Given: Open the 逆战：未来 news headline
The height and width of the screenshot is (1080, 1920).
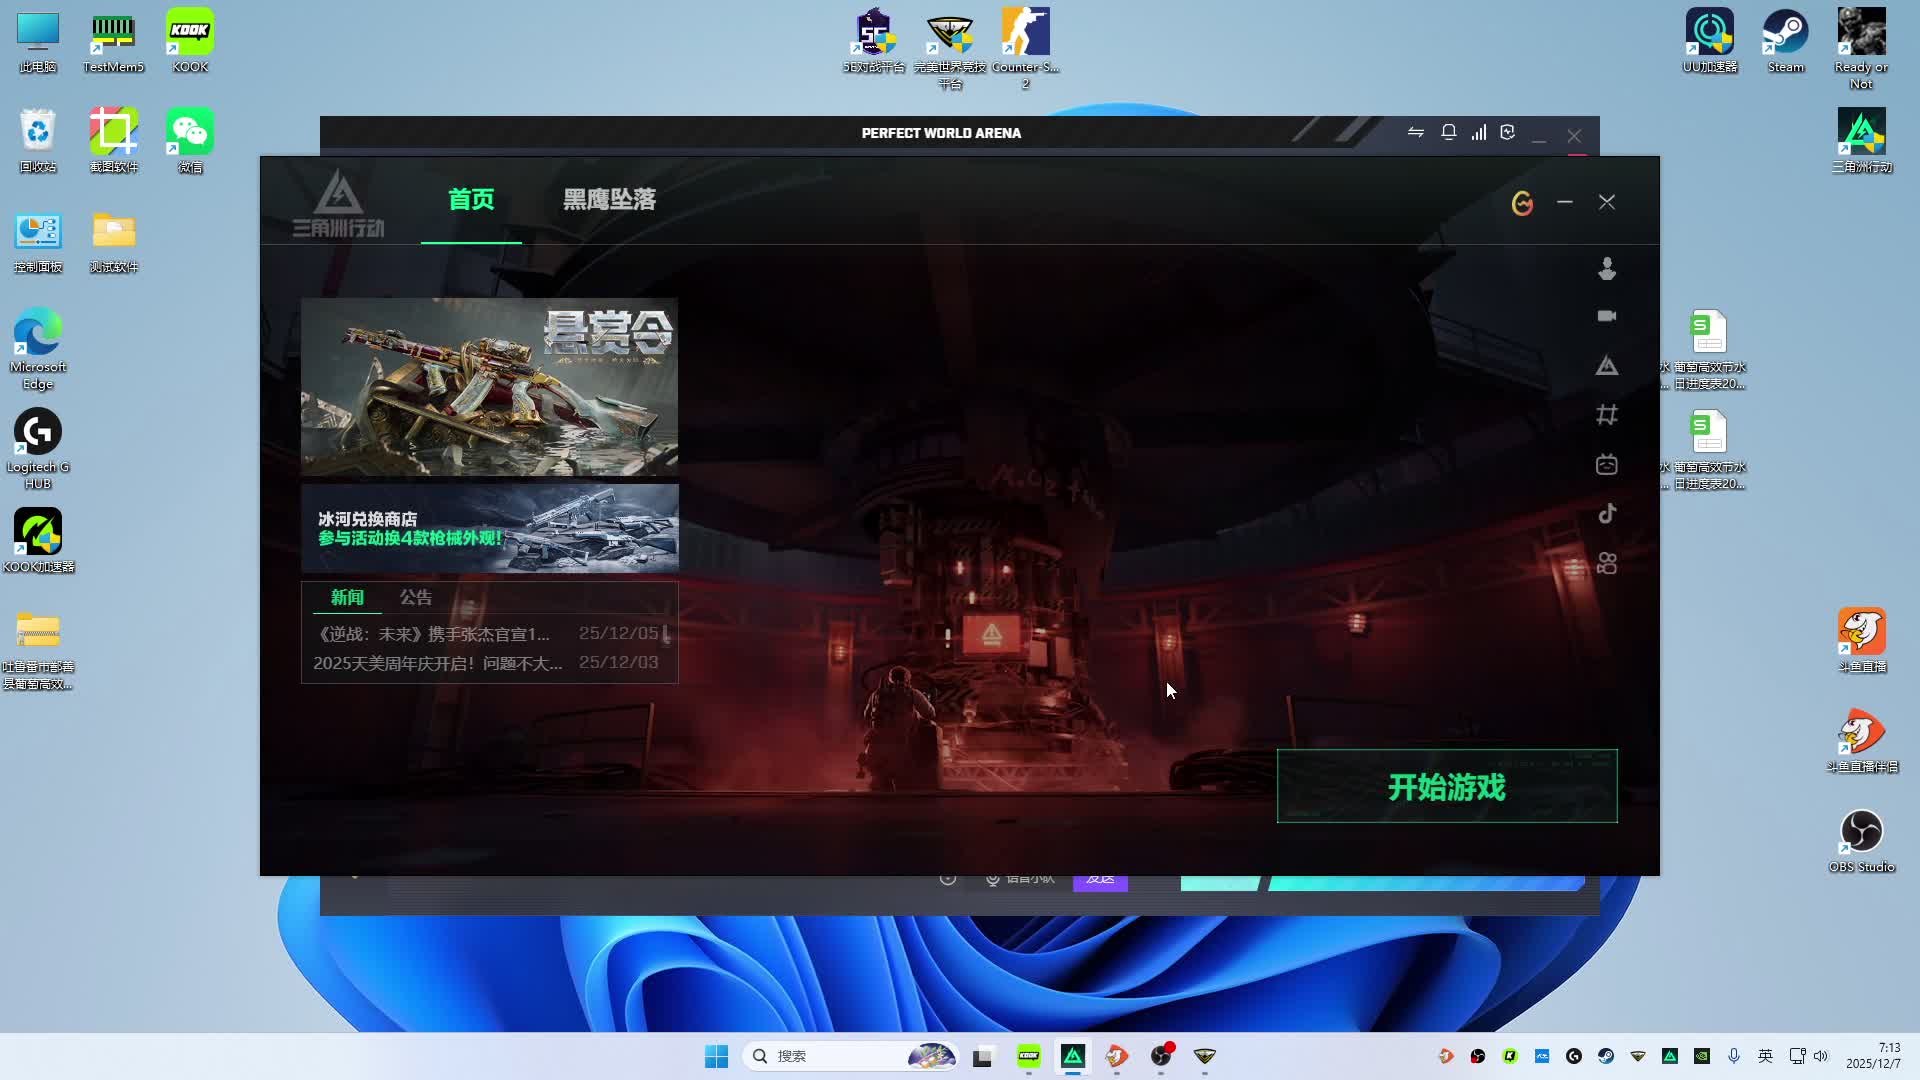Looking at the screenshot, I should click(432, 634).
